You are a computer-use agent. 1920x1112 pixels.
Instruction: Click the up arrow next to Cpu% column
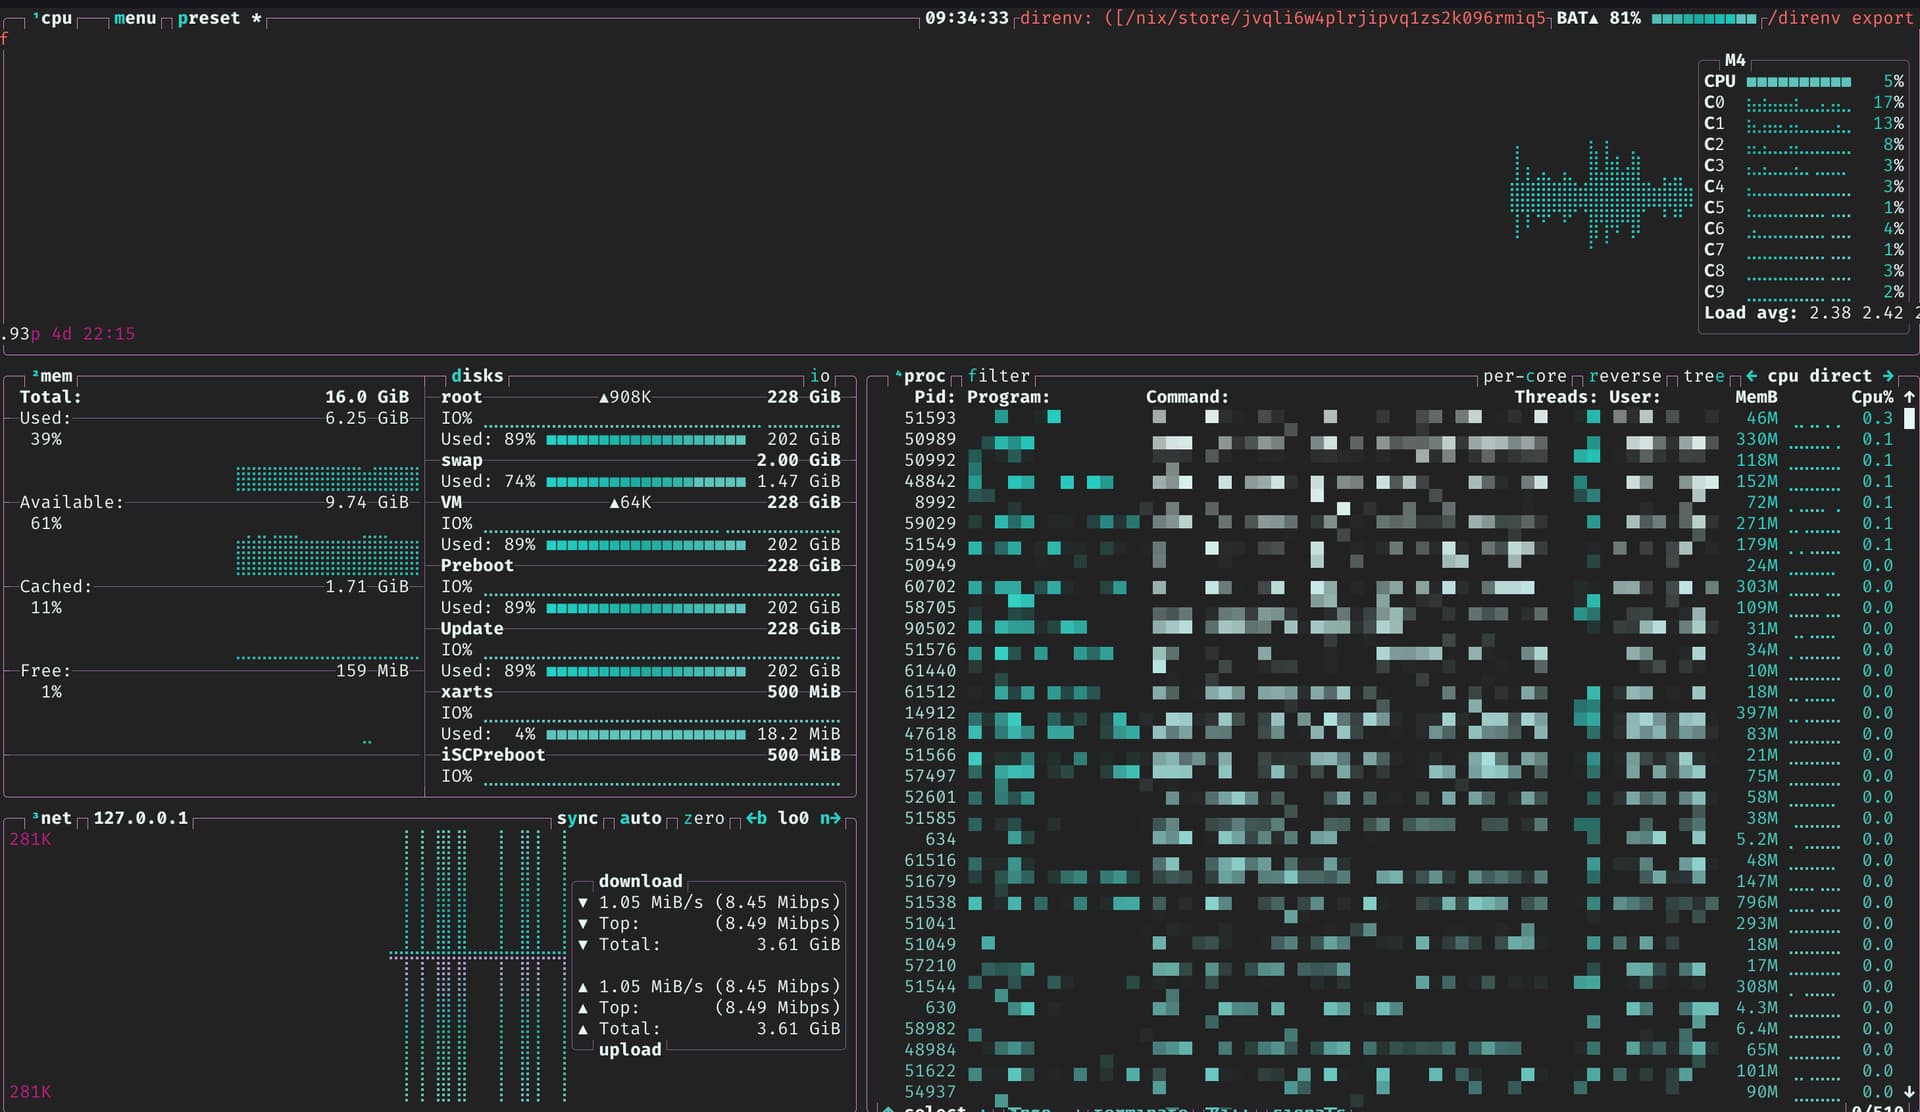click(1909, 397)
